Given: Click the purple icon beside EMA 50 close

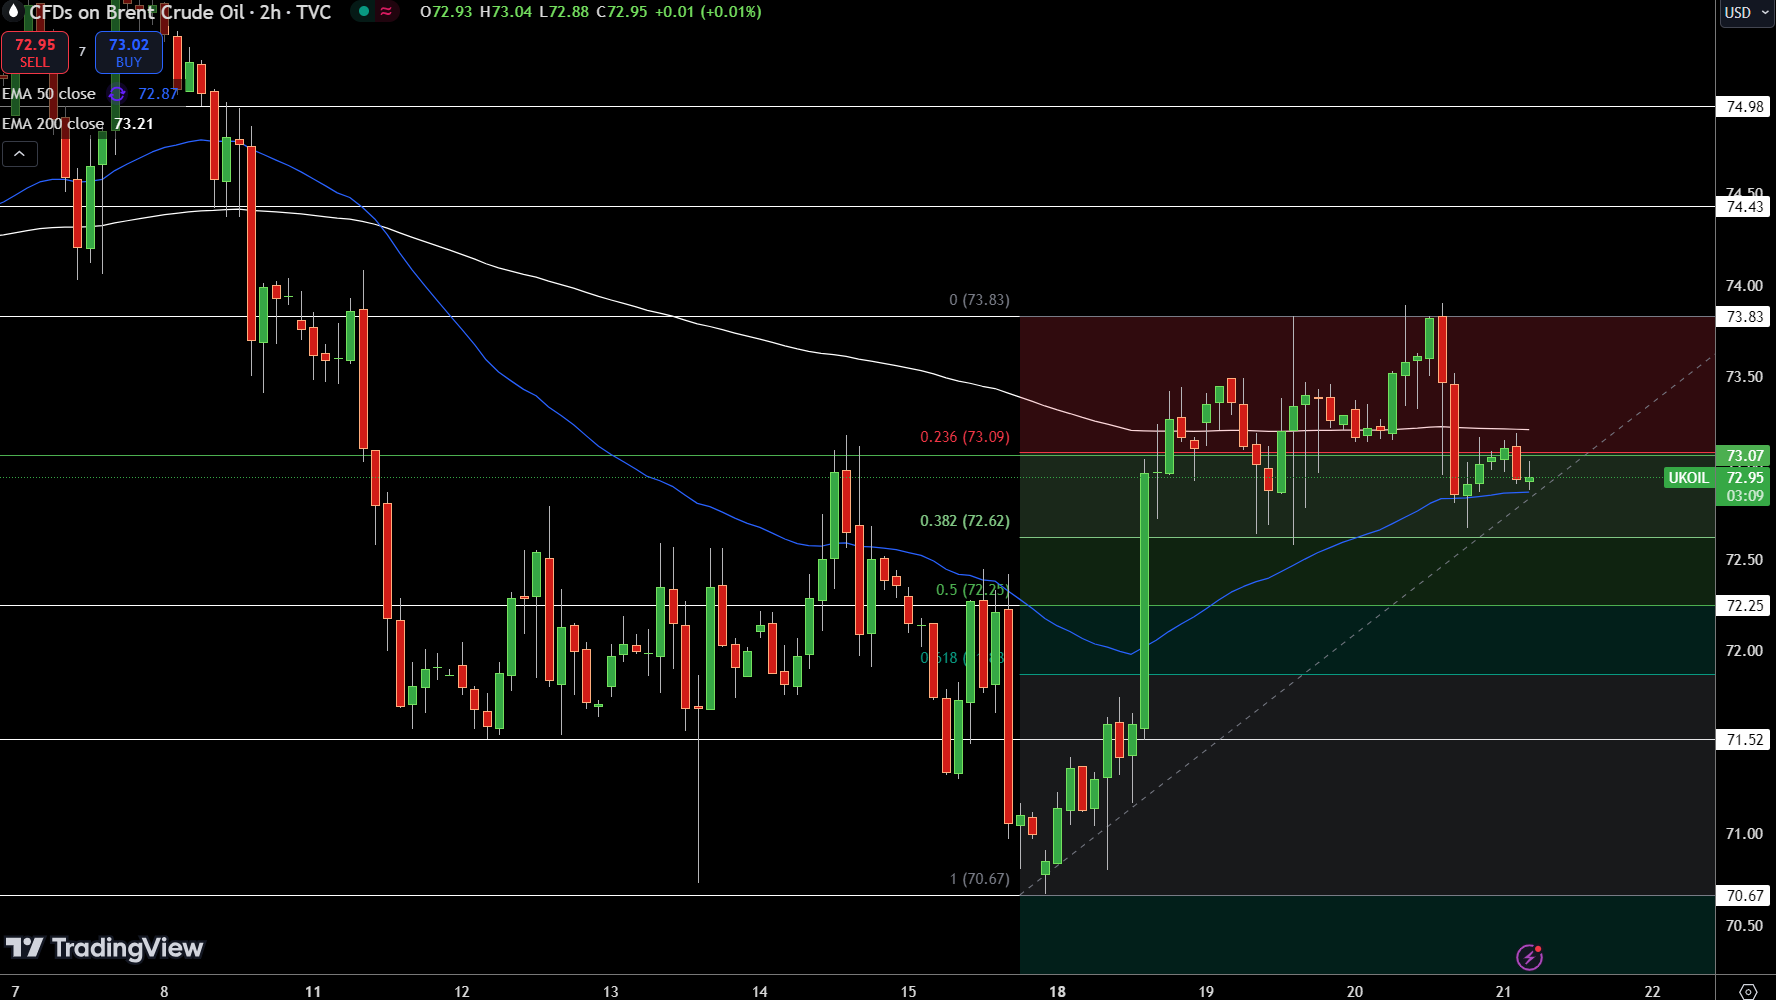Looking at the screenshot, I should 117,94.
